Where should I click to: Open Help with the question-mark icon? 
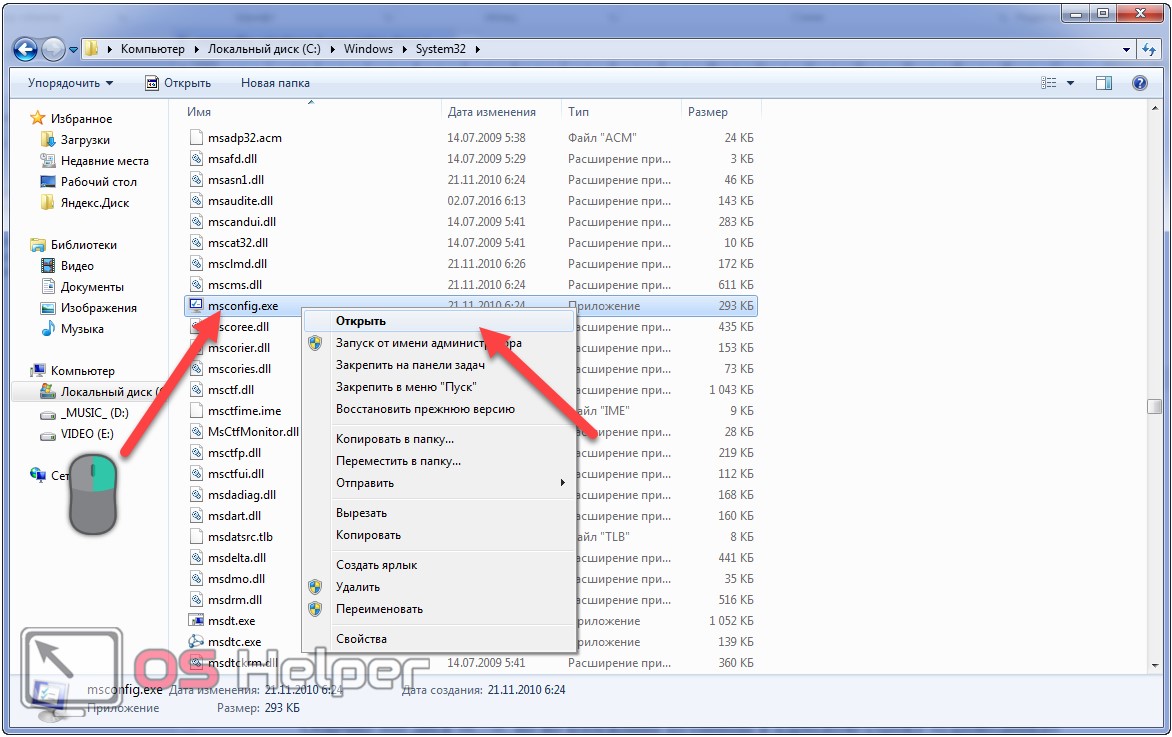click(1139, 83)
